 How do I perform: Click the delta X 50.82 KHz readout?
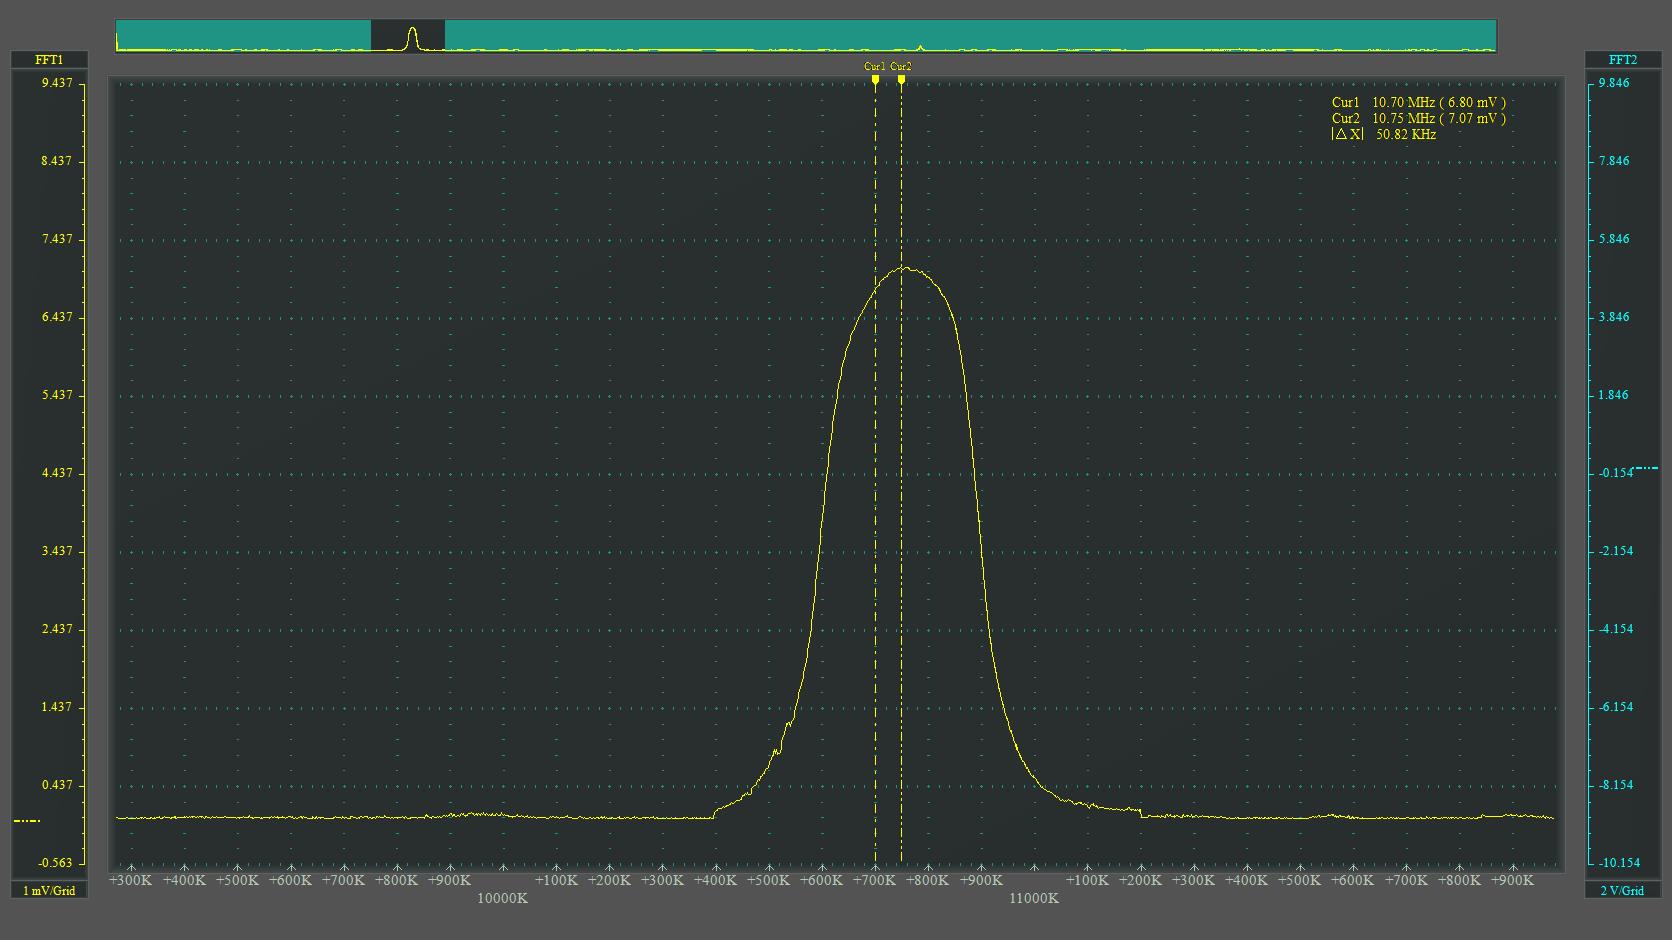coord(1384,134)
